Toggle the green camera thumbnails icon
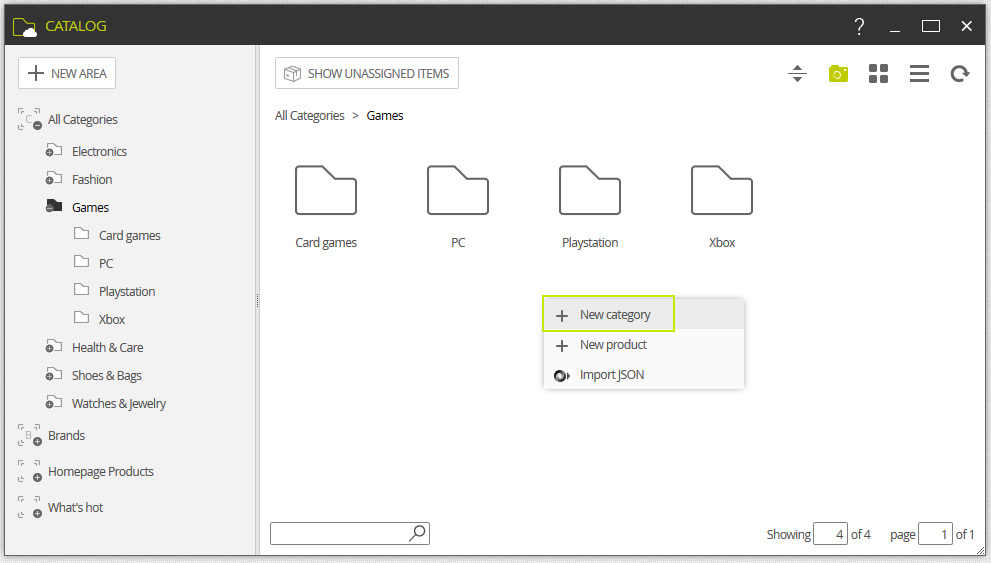Image resolution: width=991 pixels, height=563 pixels. pos(838,74)
